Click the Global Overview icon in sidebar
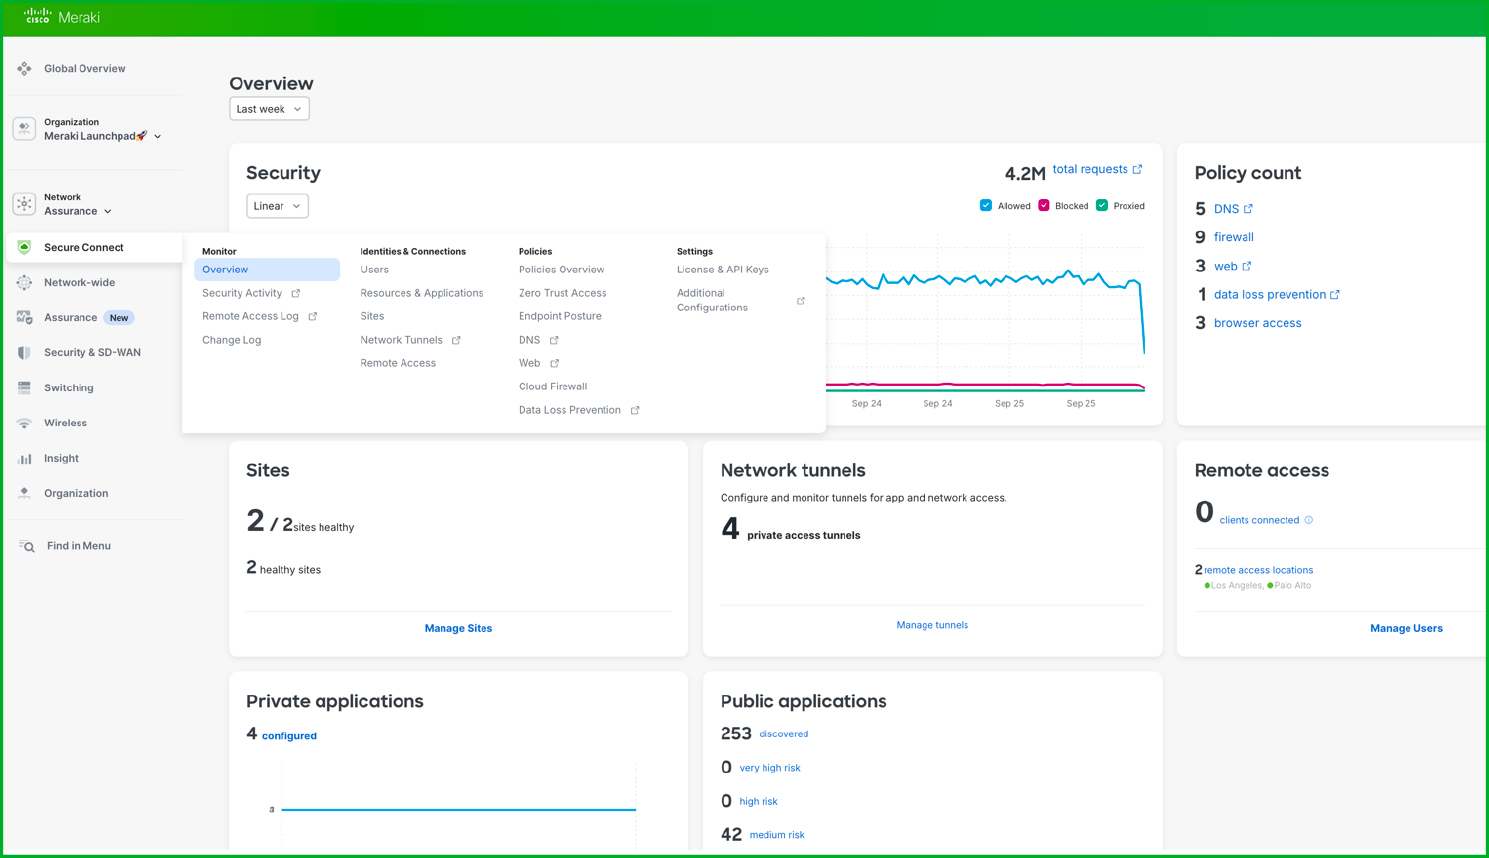Screen dimensions: 1489x858 pyautogui.click(x=24, y=69)
